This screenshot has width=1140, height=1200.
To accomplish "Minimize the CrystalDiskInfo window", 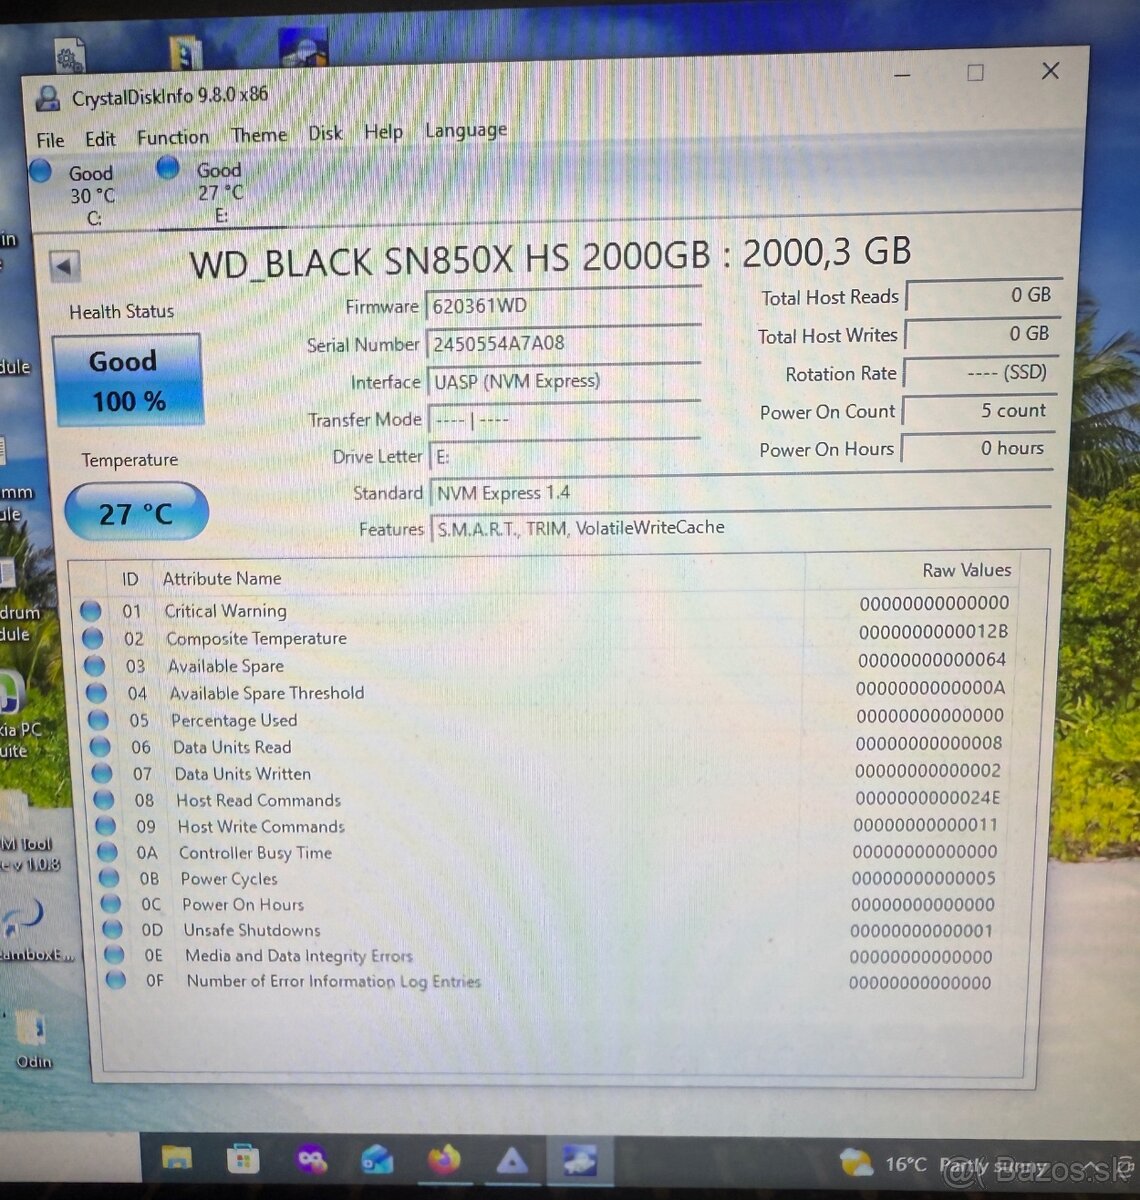I will (902, 75).
